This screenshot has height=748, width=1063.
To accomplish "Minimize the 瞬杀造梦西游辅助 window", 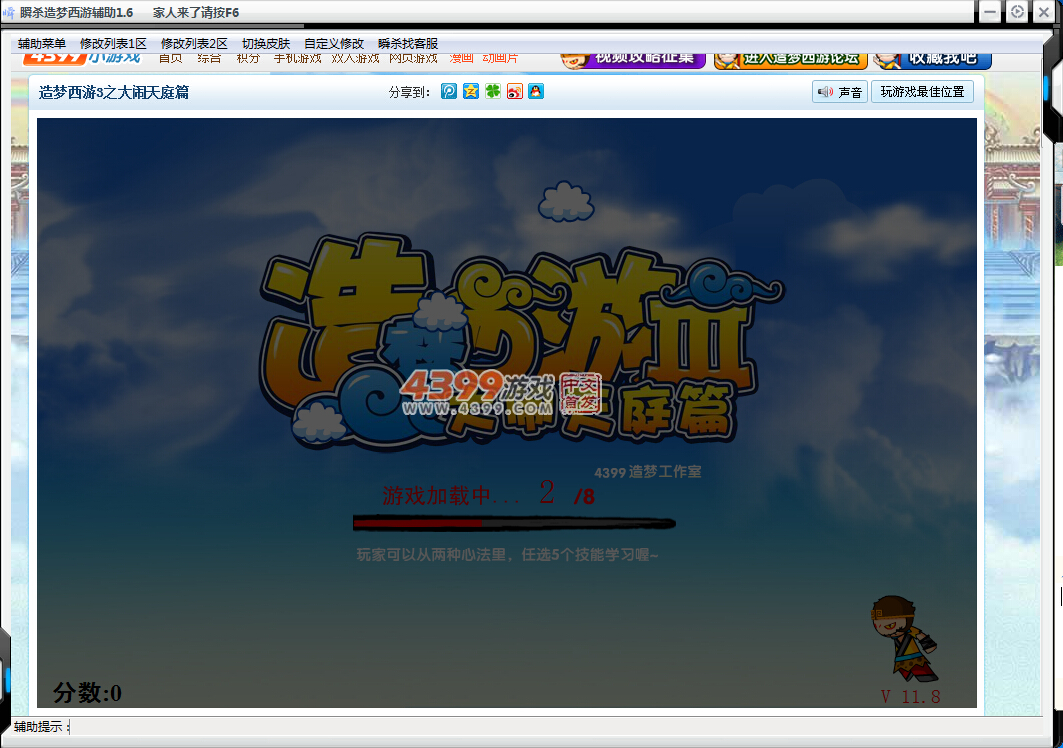I will (x=990, y=12).
